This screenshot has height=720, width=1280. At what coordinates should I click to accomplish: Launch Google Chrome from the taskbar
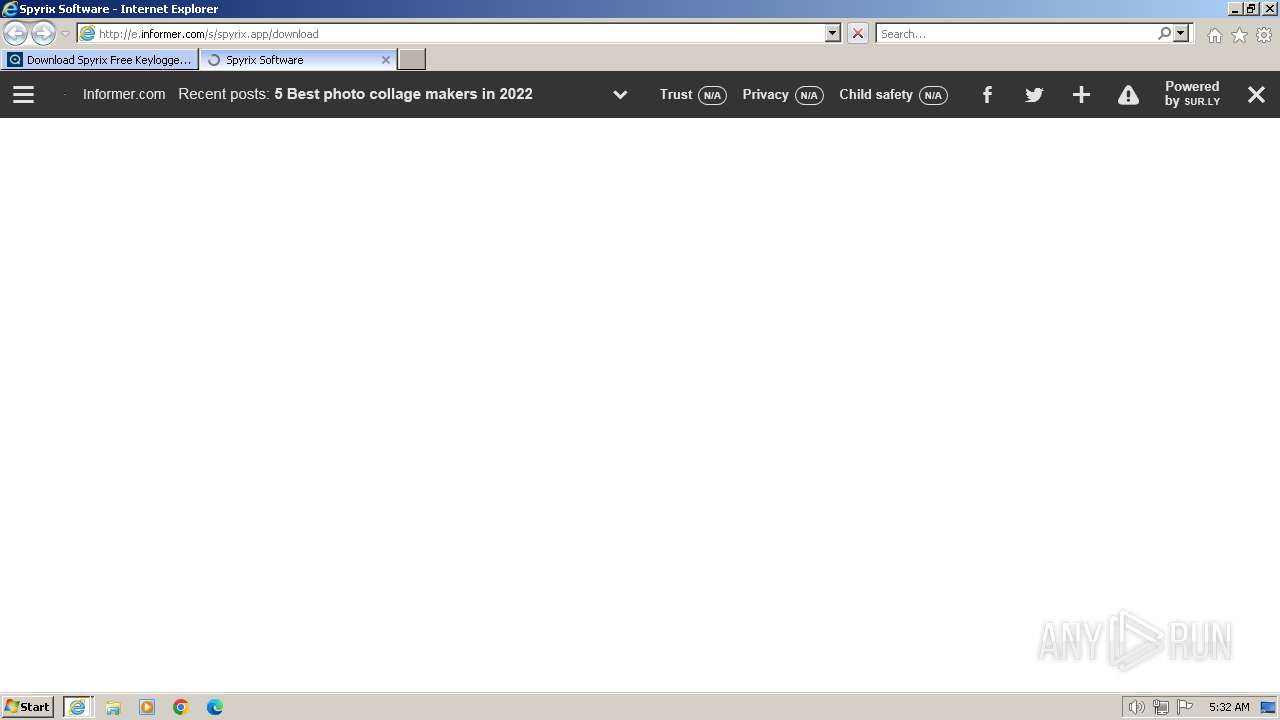tap(181, 707)
